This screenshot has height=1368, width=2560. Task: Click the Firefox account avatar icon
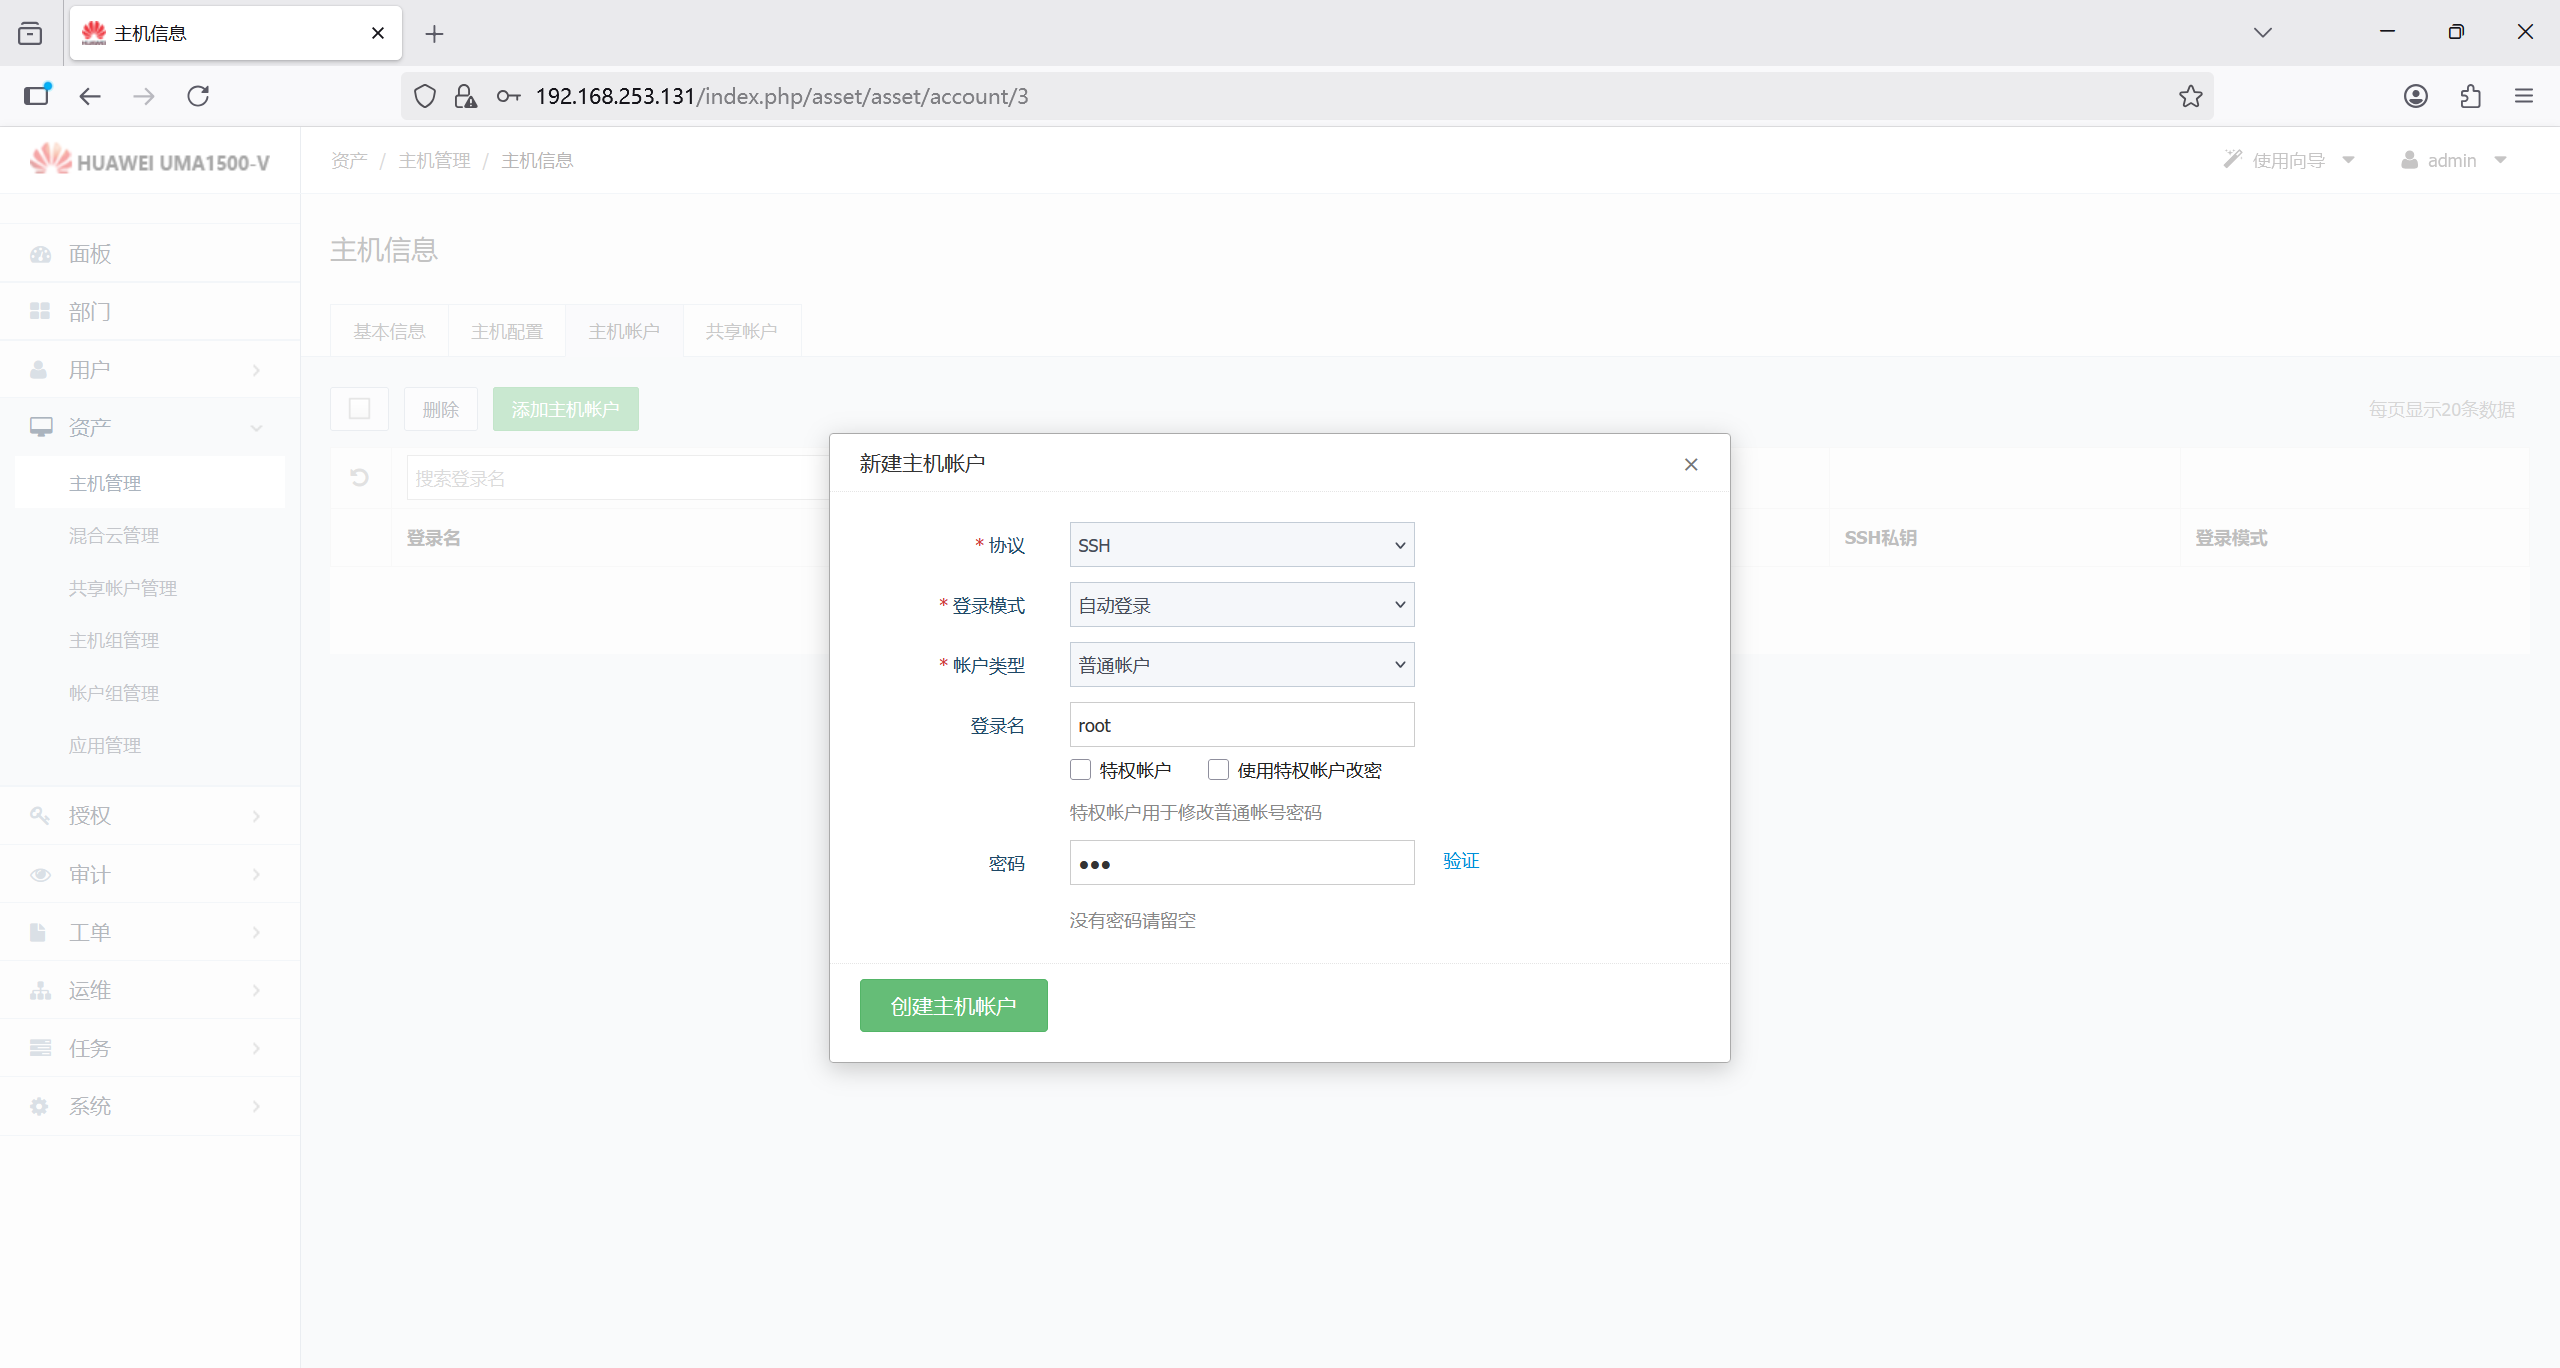2416,96
